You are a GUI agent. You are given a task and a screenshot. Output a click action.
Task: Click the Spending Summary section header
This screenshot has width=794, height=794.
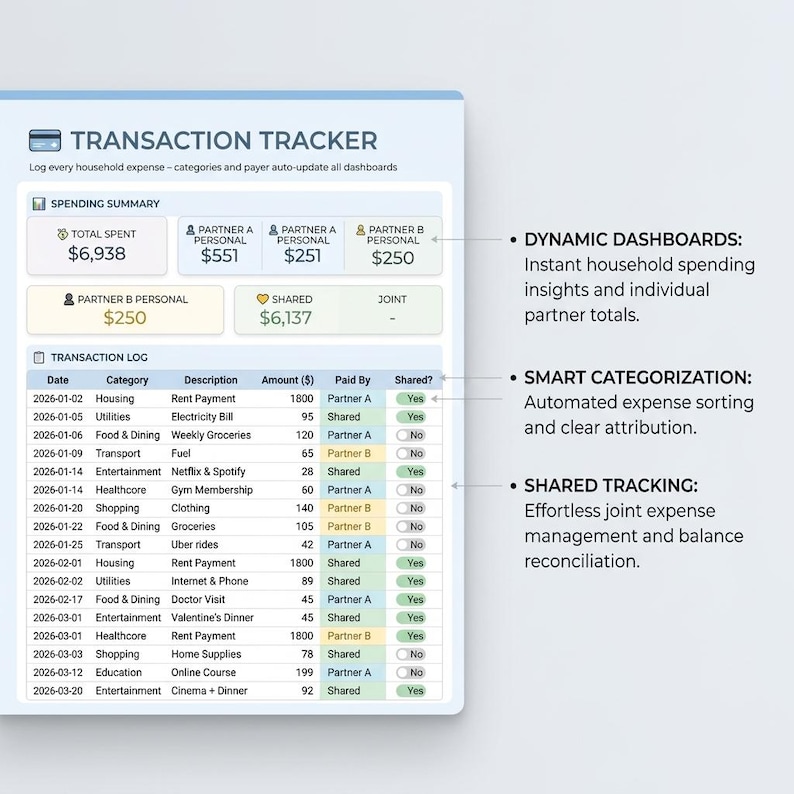[234, 204]
